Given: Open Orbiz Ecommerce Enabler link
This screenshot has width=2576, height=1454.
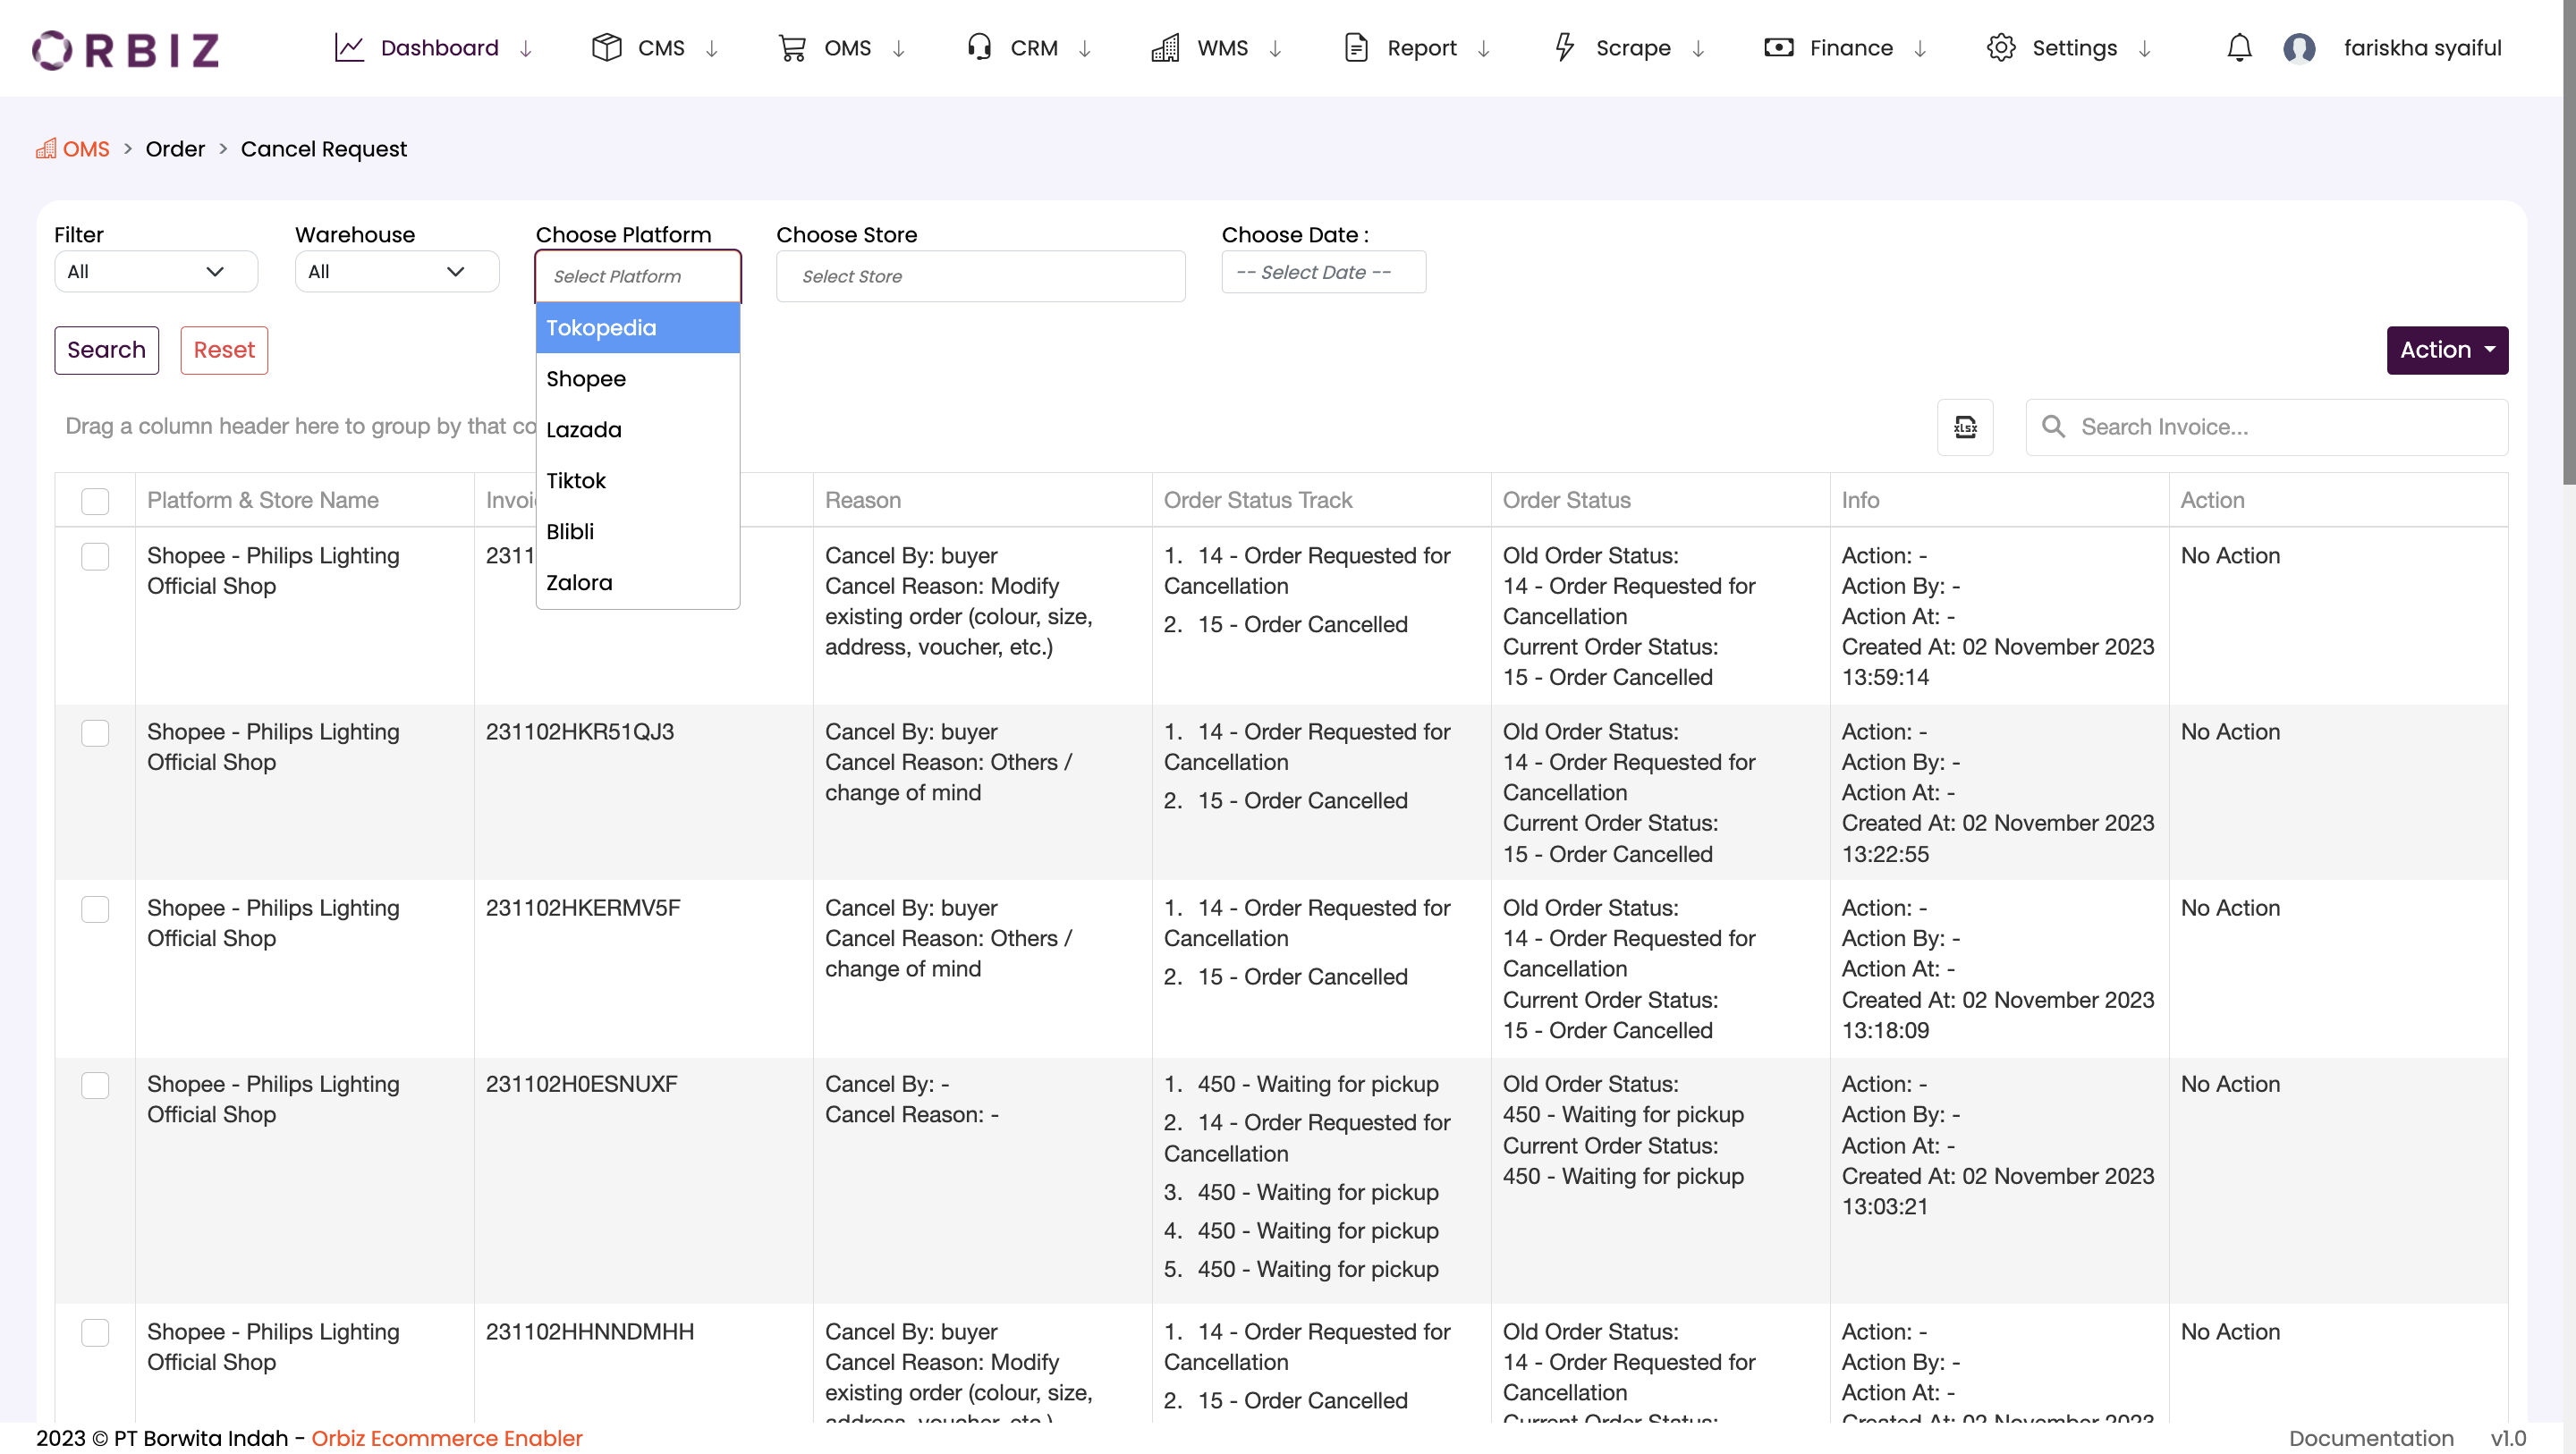Looking at the screenshot, I should 446,1438.
